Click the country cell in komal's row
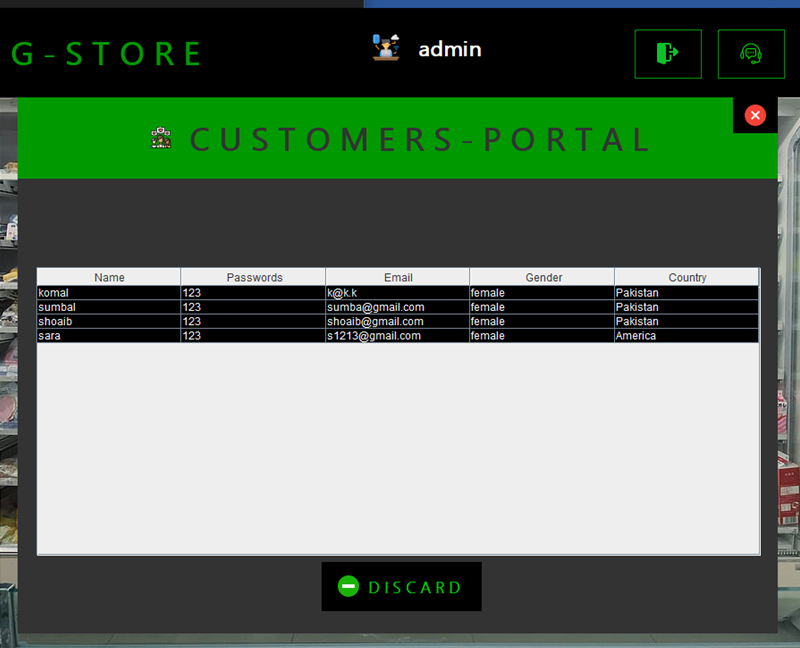This screenshot has height=648, width=800. click(x=687, y=293)
